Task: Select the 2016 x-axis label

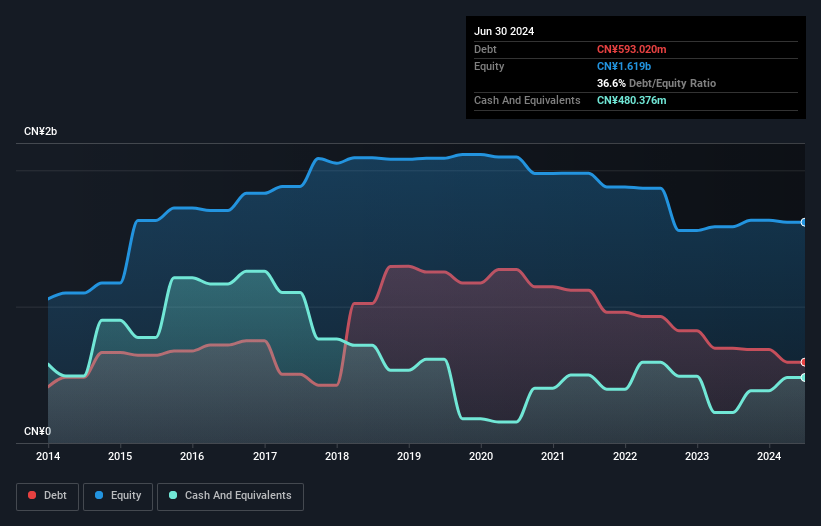Action: pyautogui.click(x=192, y=456)
